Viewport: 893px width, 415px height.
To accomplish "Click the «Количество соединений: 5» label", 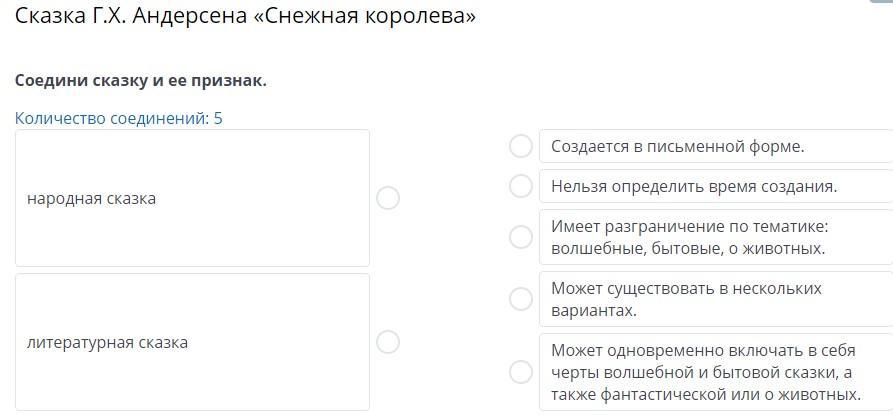I will (x=119, y=118).
